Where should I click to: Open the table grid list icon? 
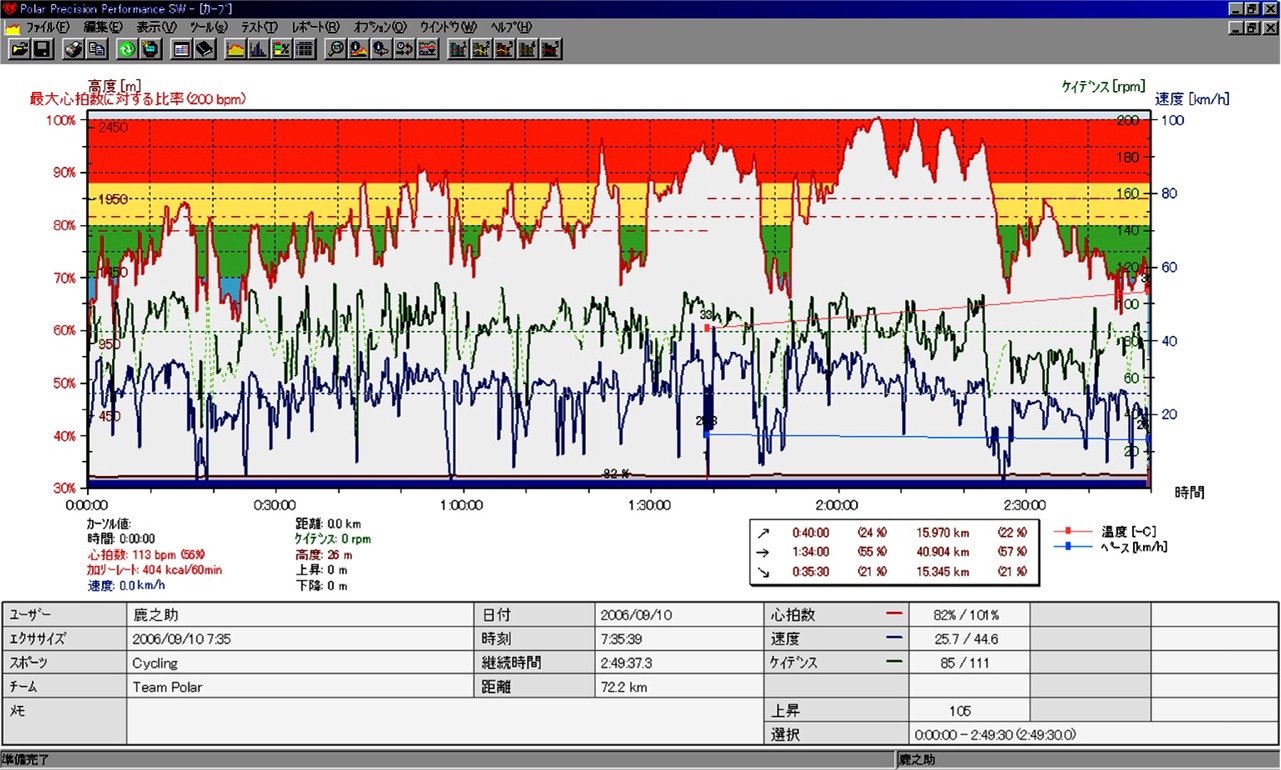click(305, 49)
